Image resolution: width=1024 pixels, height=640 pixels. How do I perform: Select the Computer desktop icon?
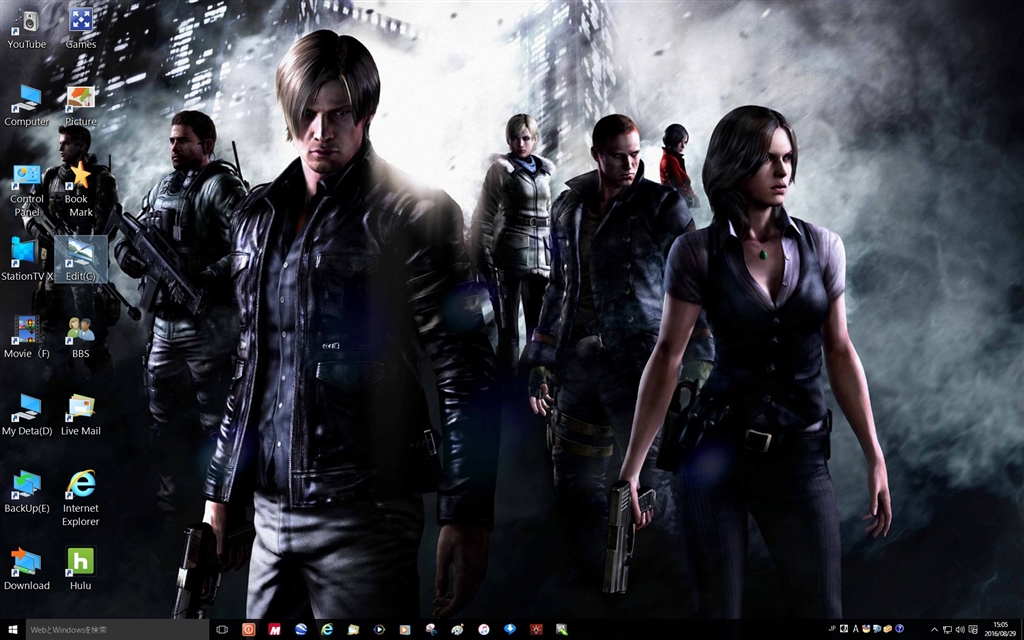click(x=27, y=105)
